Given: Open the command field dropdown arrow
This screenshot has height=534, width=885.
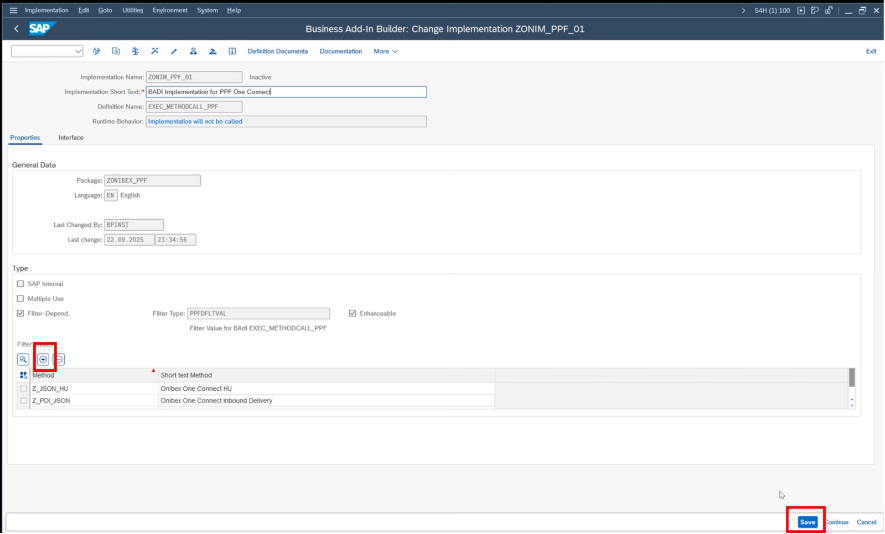Looking at the screenshot, I should [x=78, y=51].
